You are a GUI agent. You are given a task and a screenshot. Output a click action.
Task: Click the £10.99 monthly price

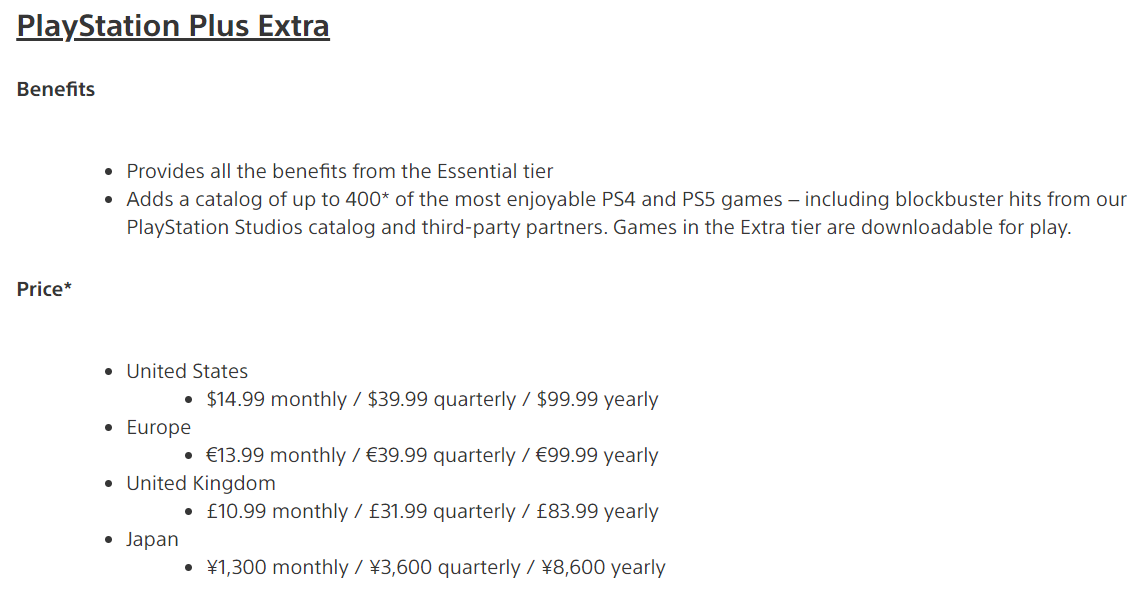click(277, 511)
